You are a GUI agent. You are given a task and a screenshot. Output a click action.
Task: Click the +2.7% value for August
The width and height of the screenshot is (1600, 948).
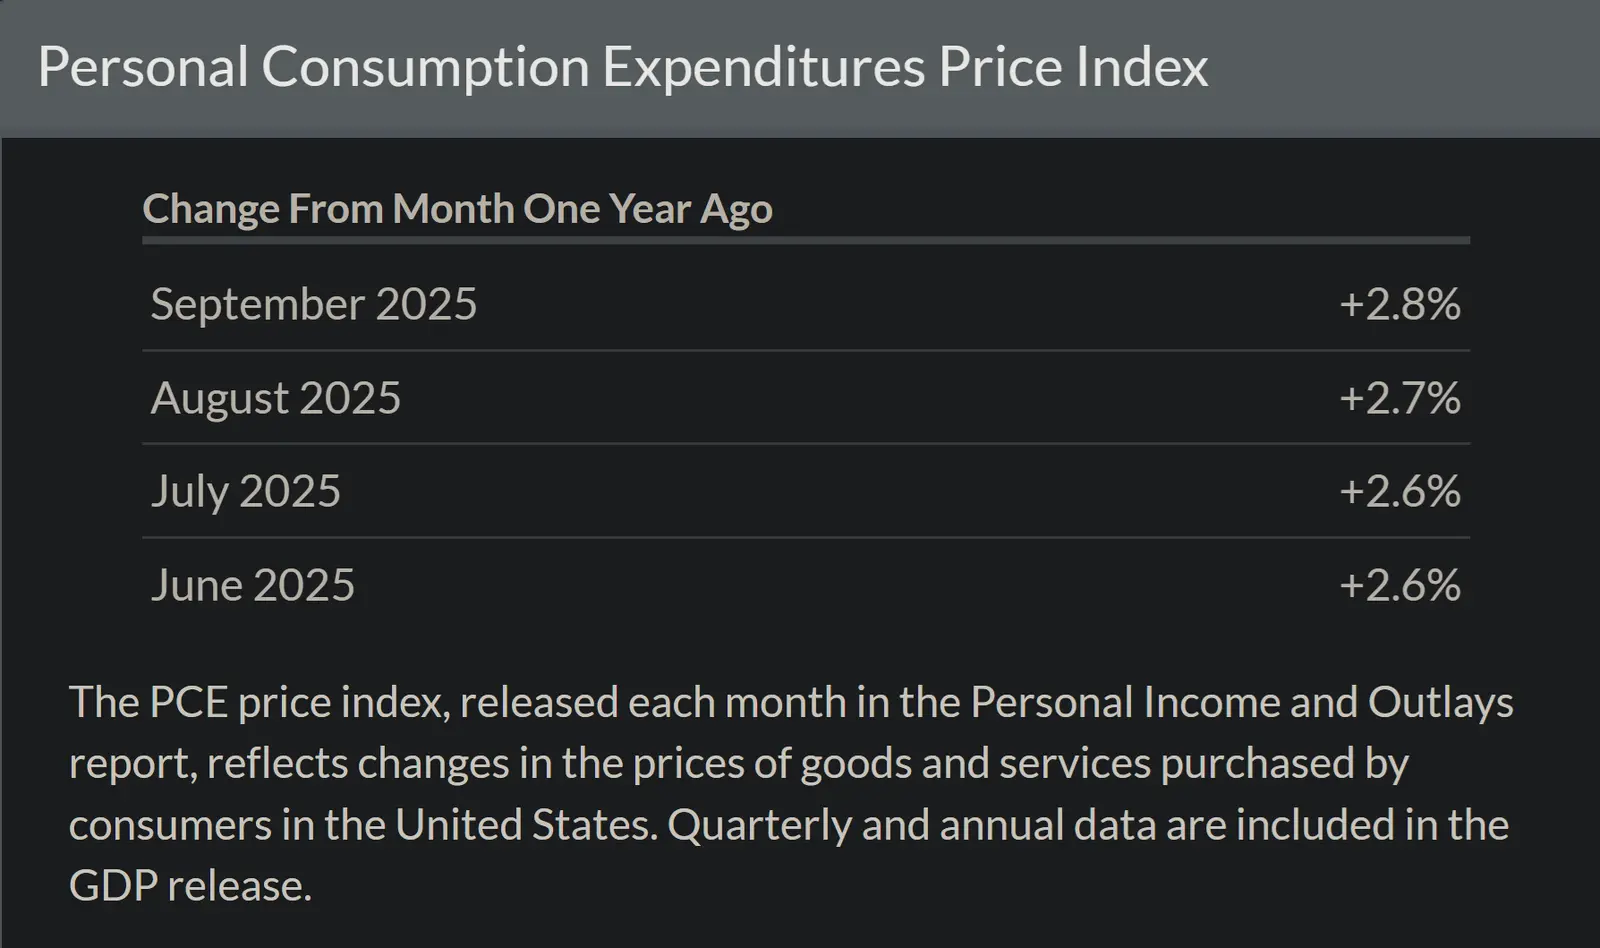(1399, 398)
